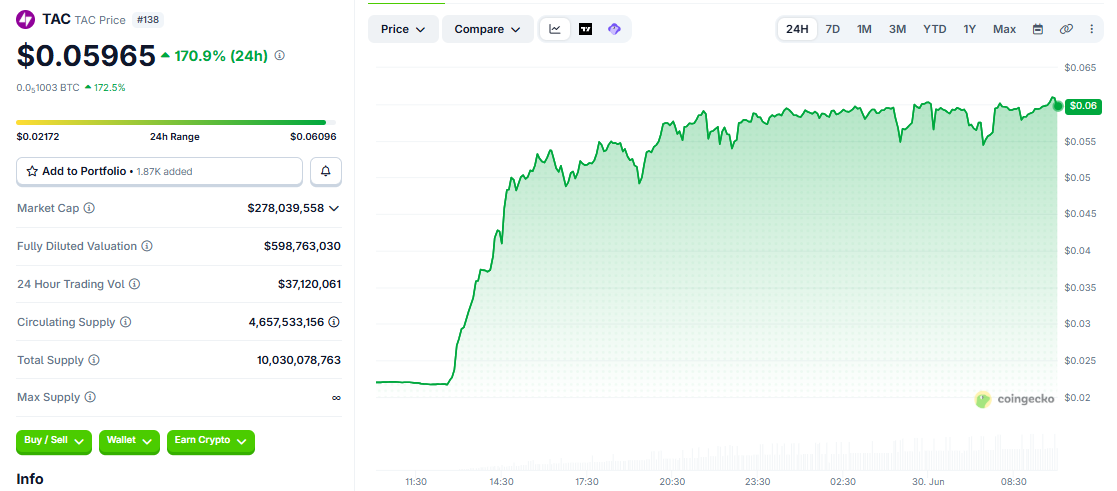This screenshot has height=491, width=1117.
Task: Switch to line chart view icon
Action: coord(555,29)
